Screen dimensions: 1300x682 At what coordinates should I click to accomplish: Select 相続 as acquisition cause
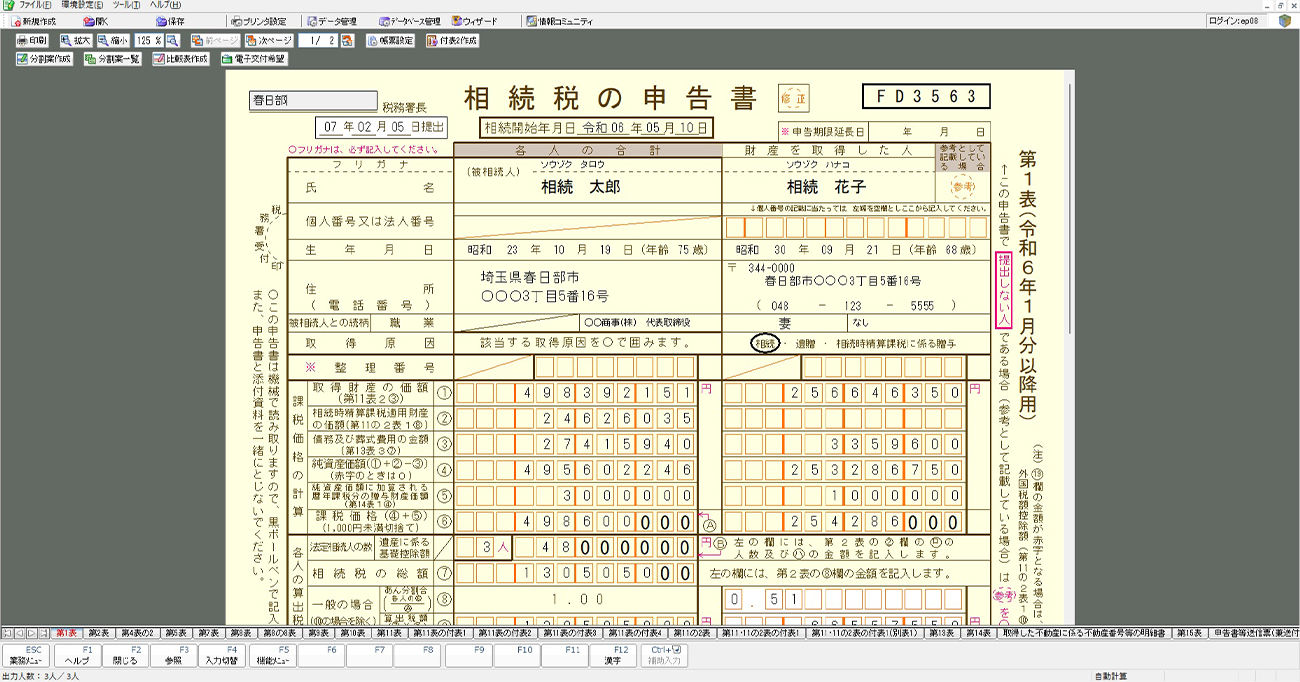click(765, 343)
